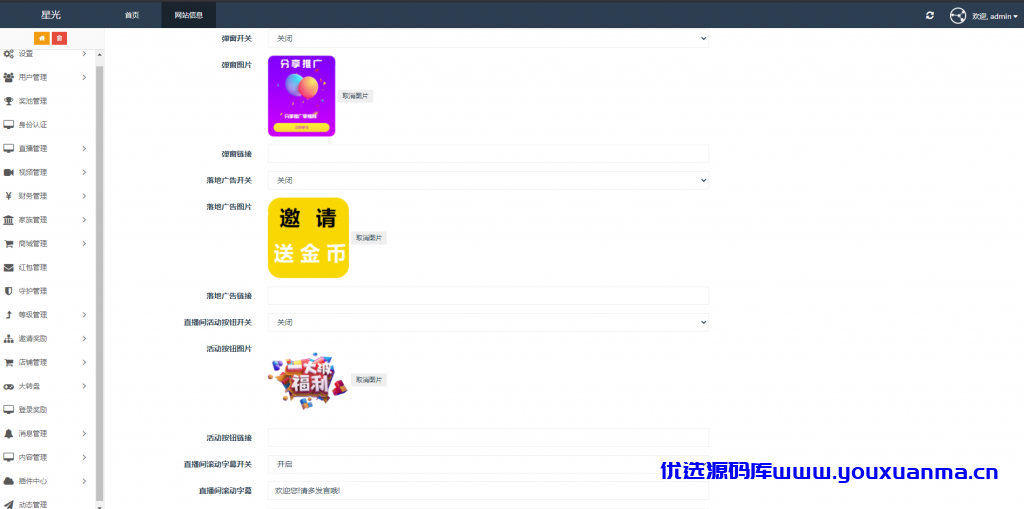The image size is (1024, 509).
Task: Focus the 落地广告链接 input field
Action: click(488, 295)
